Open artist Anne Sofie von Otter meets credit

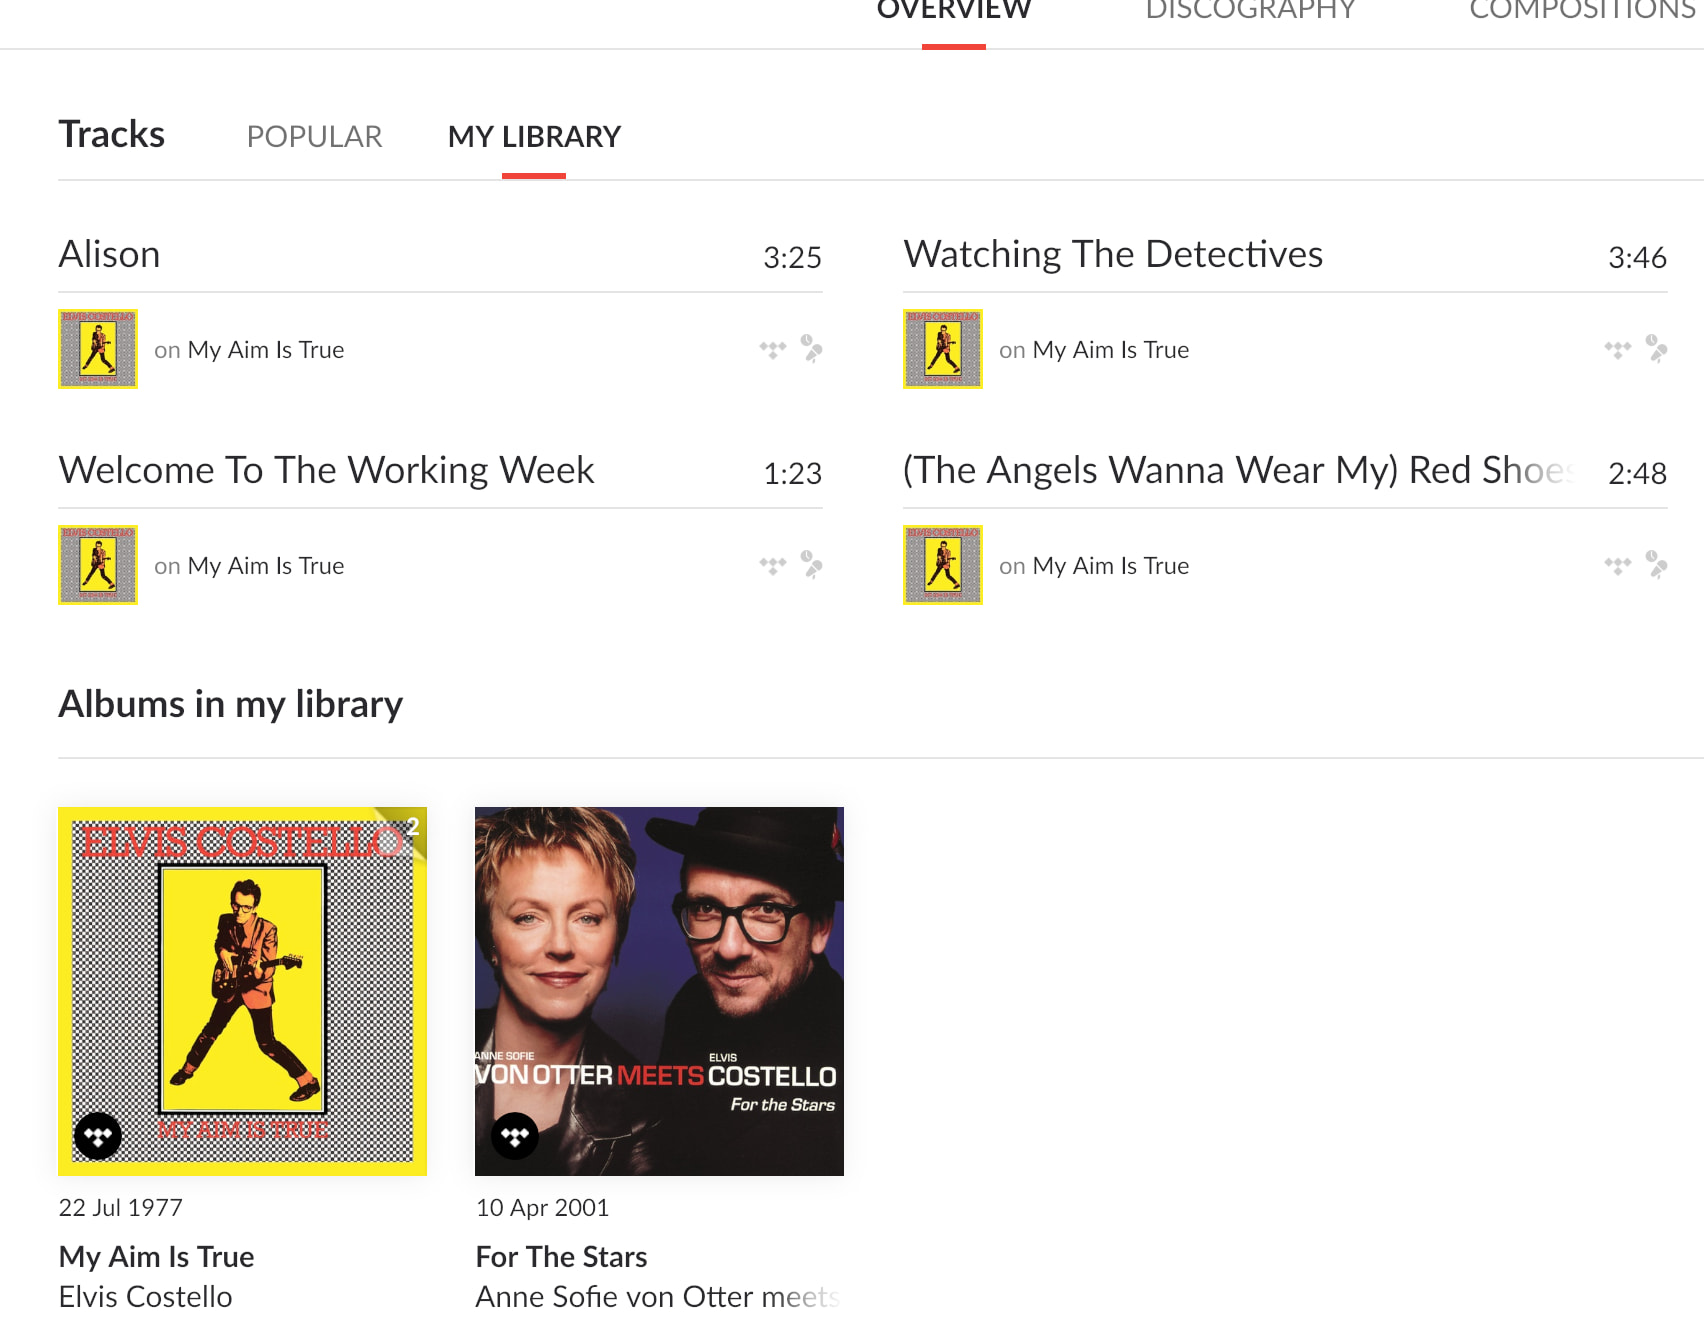[x=658, y=1297]
